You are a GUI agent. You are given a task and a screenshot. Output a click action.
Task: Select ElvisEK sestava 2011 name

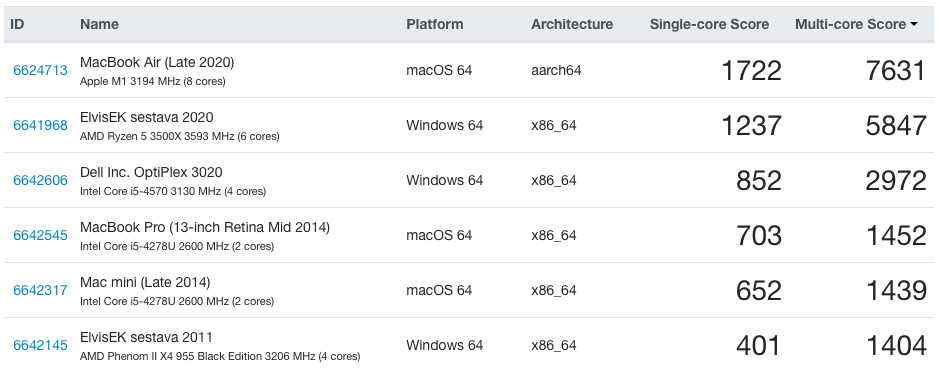pyautogui.click(x=146, y=337)
